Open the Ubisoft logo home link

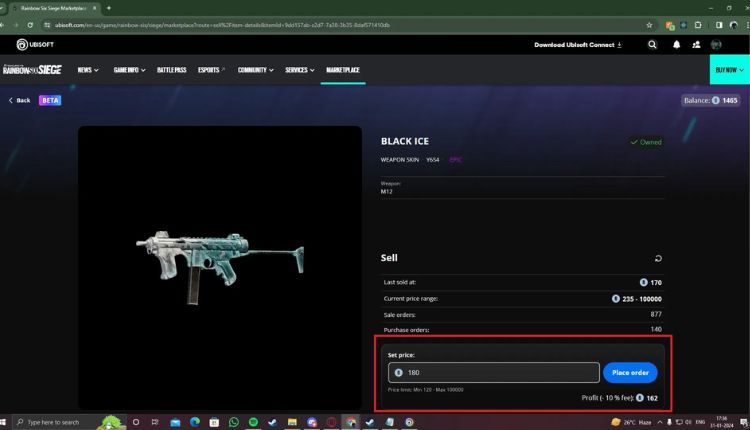coord(35,44)
